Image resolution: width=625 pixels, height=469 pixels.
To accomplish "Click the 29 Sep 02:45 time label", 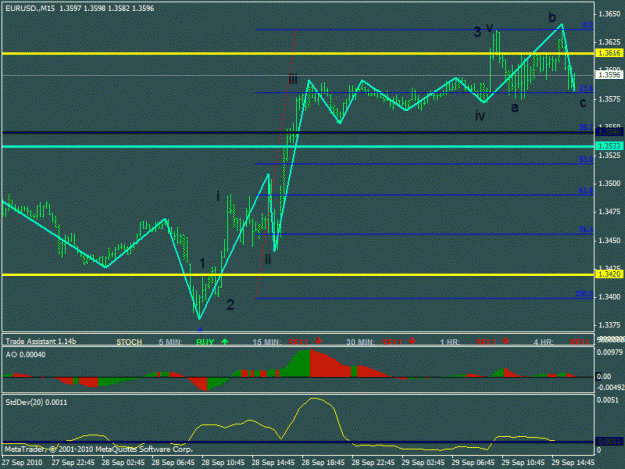I will tap(423, 463).
